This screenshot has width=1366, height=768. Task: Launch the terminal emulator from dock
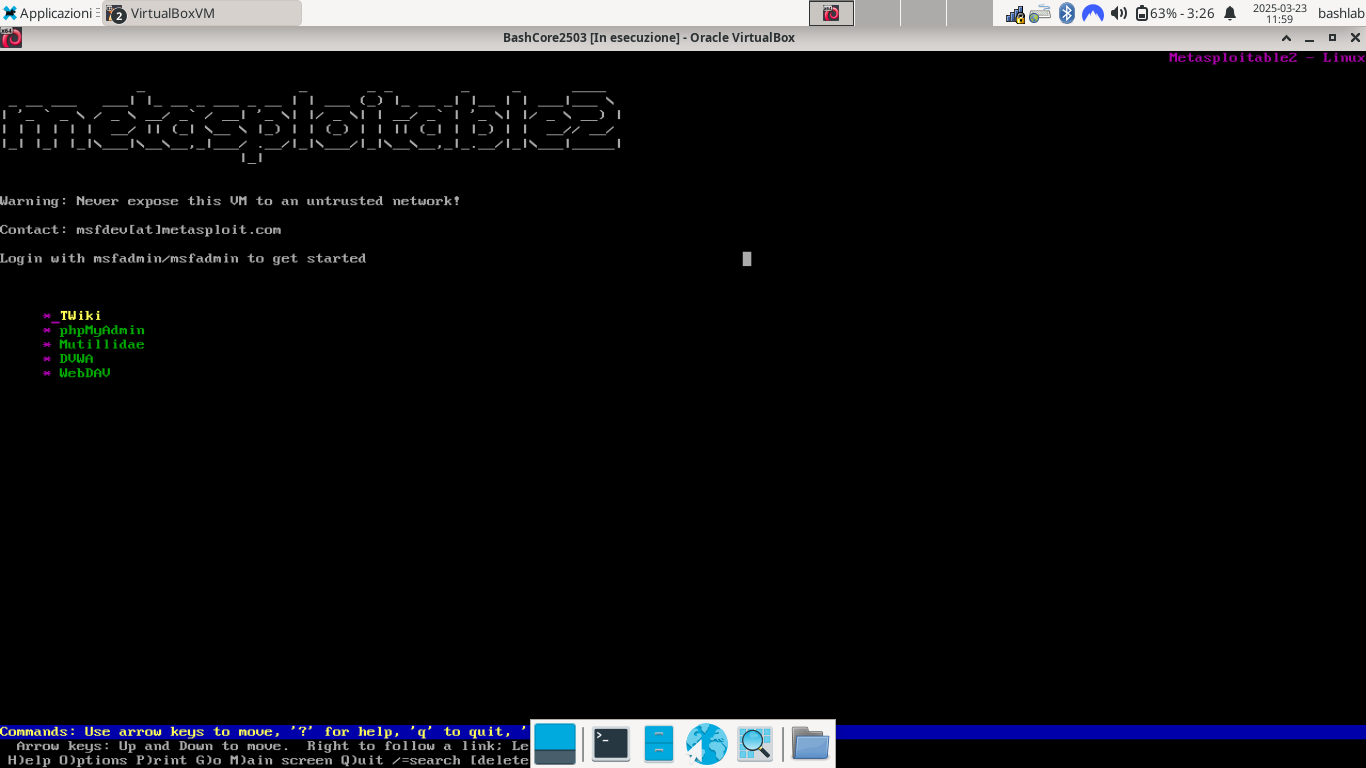click(x=611, y=744)
